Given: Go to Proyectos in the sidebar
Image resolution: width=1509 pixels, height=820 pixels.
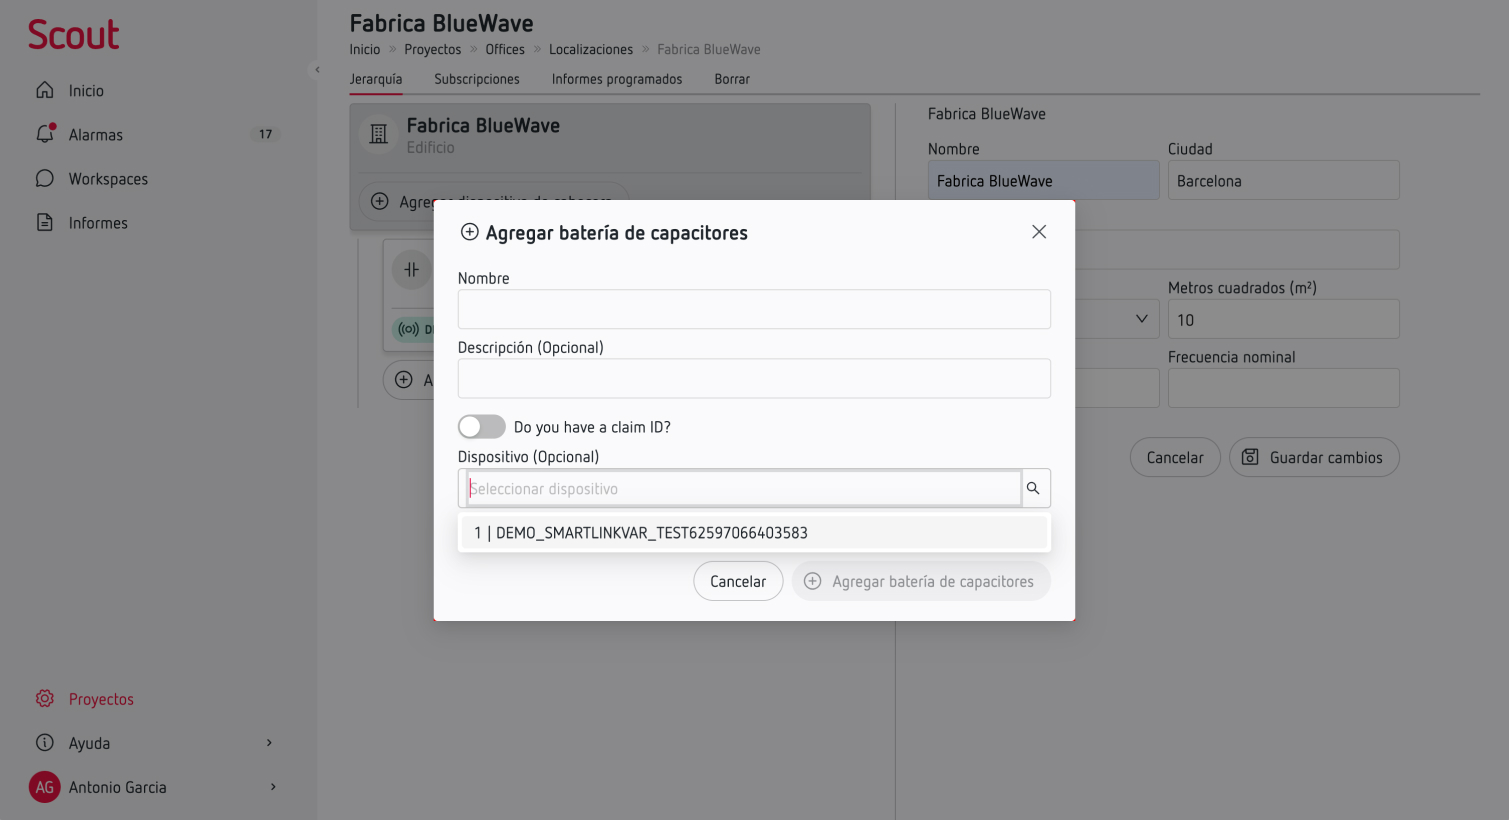Looking at the screenshot, I should click(x=101, y=699).
